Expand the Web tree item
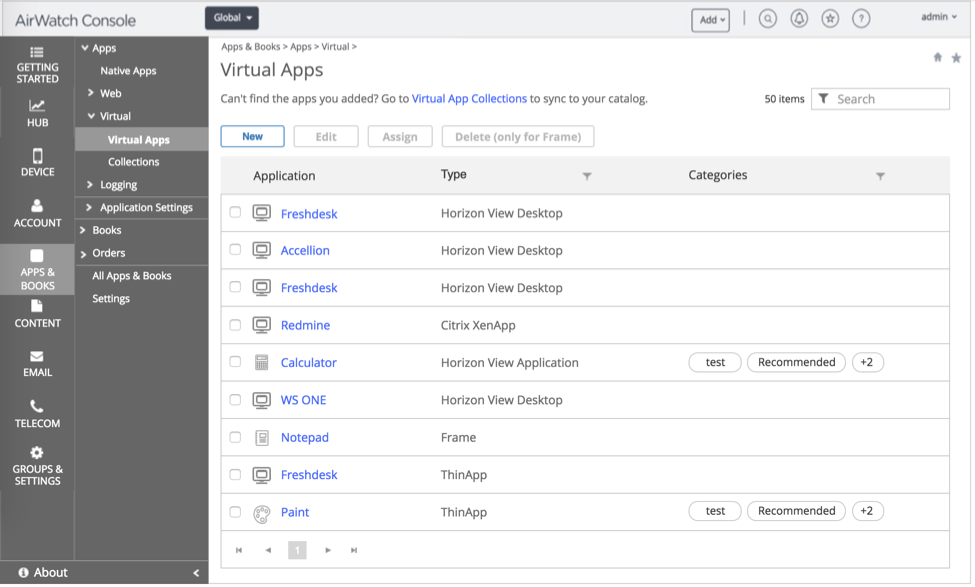The height and width of the screenshot is (587, 975). pos(91,93)
